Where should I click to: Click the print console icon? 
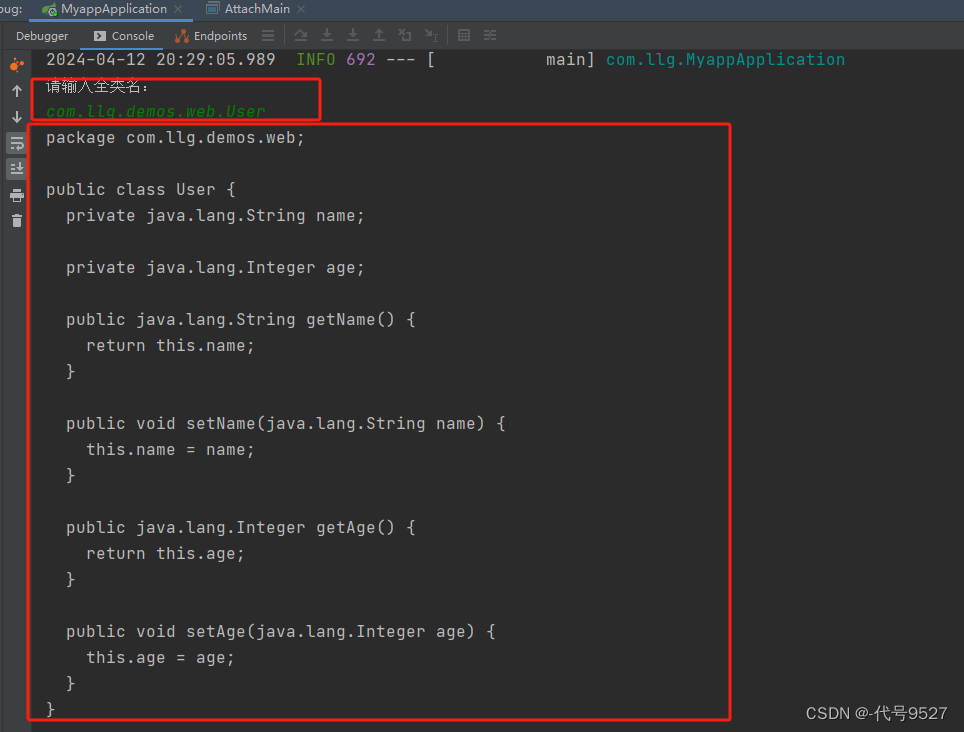pos(17,195)
